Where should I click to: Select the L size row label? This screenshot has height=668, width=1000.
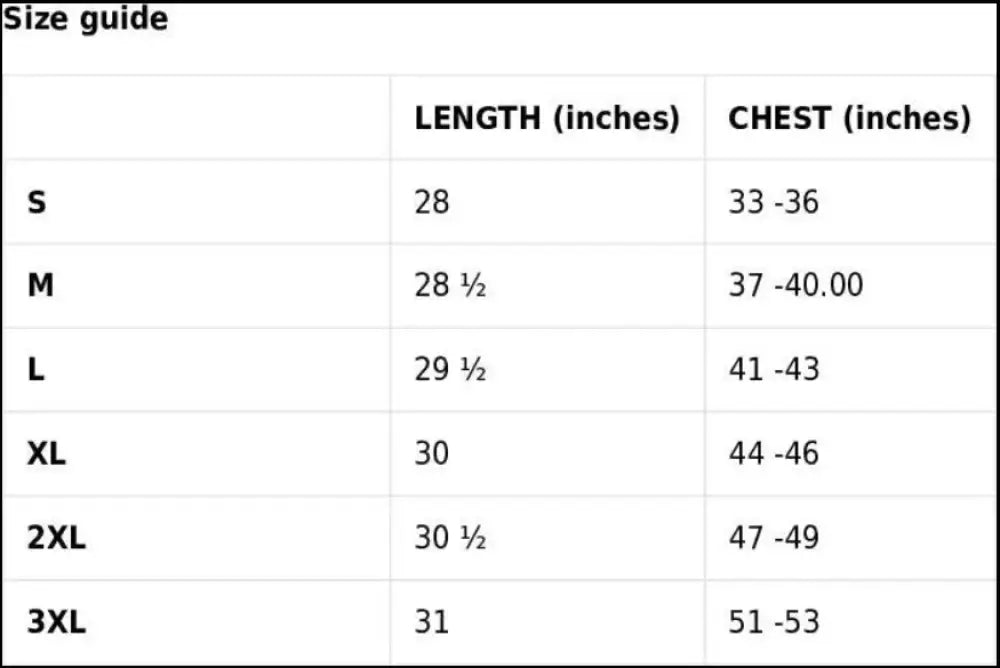coord(36,370)
